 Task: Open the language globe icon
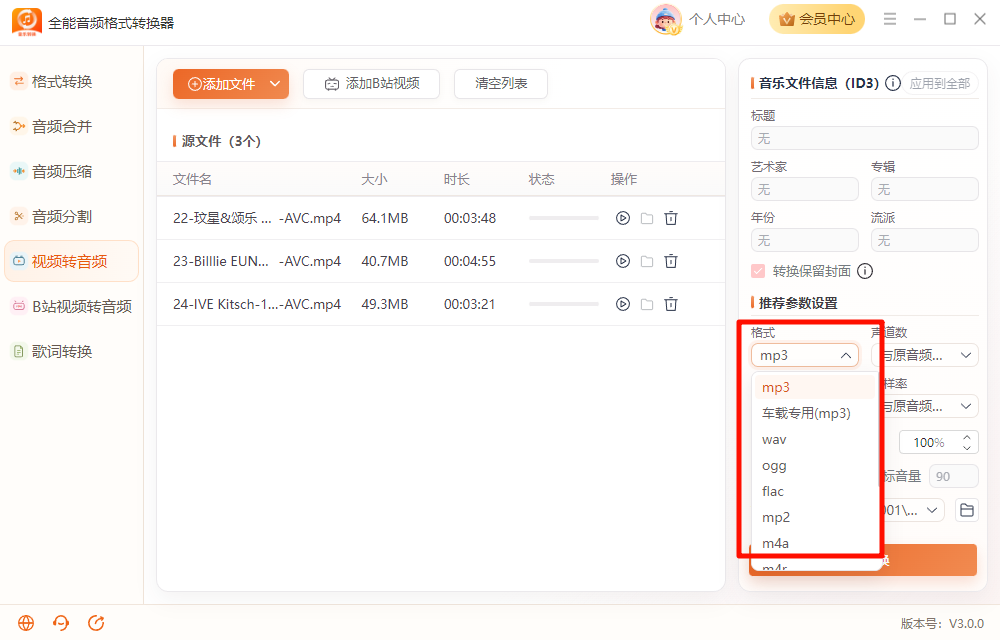pyautogui.click(x=26, y=623)
